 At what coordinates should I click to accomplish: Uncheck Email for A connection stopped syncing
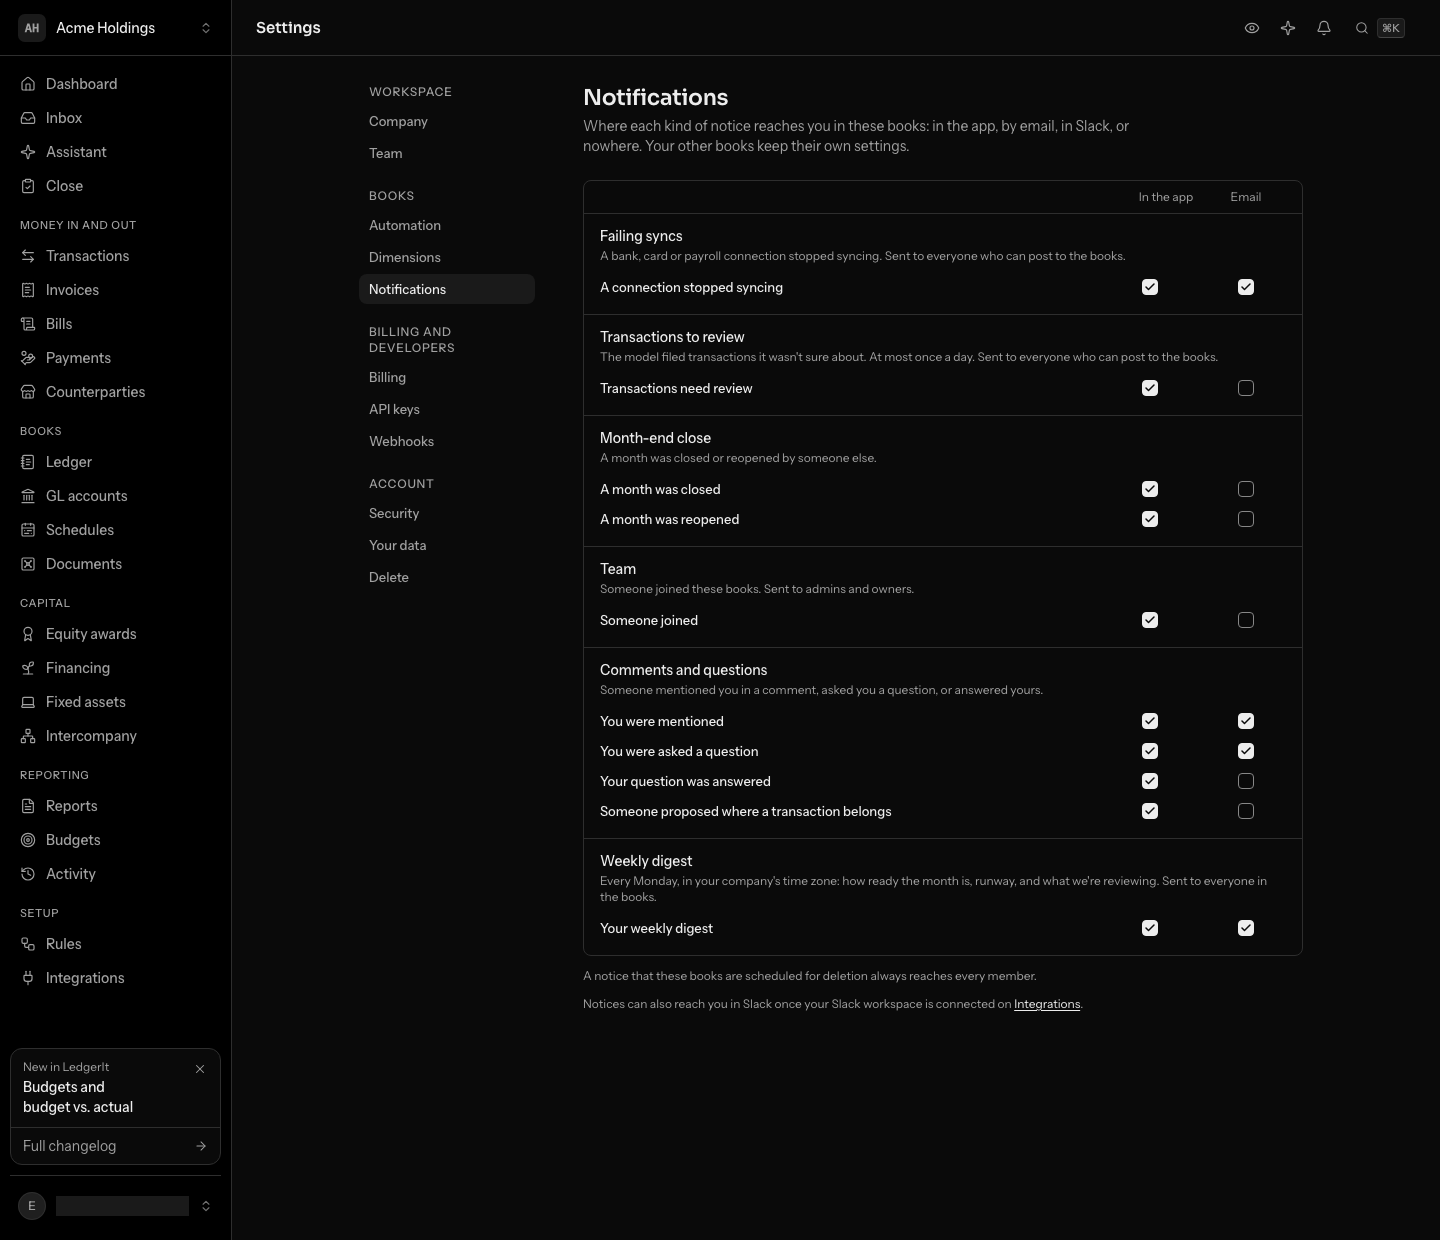click(1246, 287)
